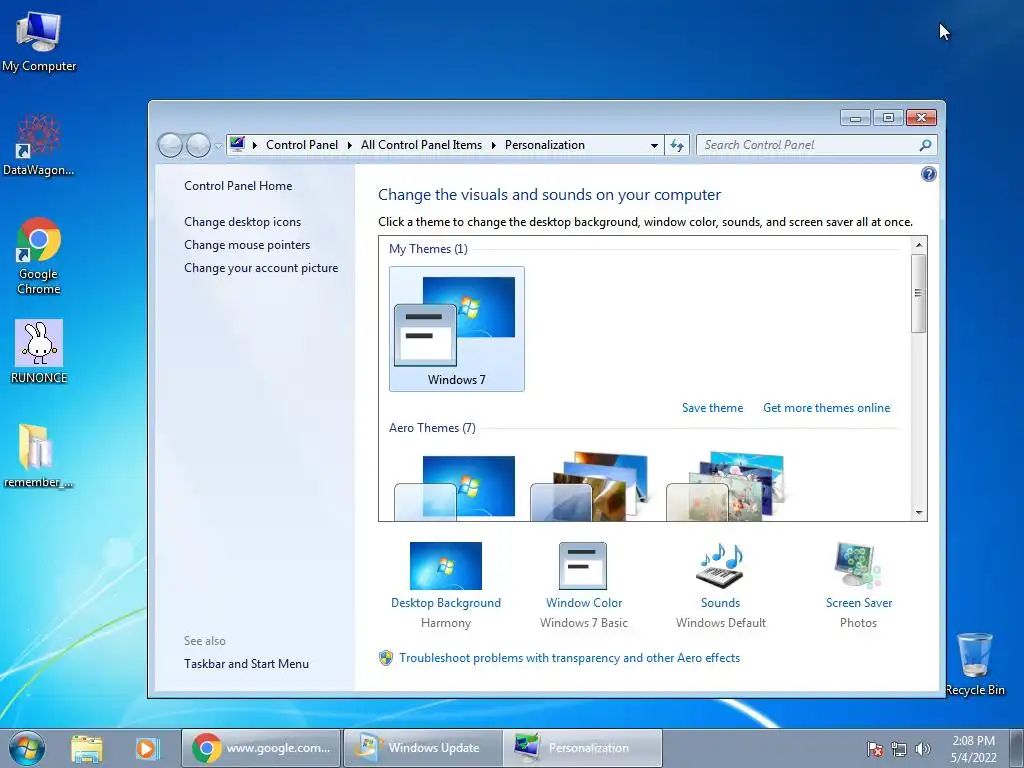The image size is (1024, 768).
Task: Expand the arrow after Control Panel breadcrumb
Action: [x=349, y=145]
